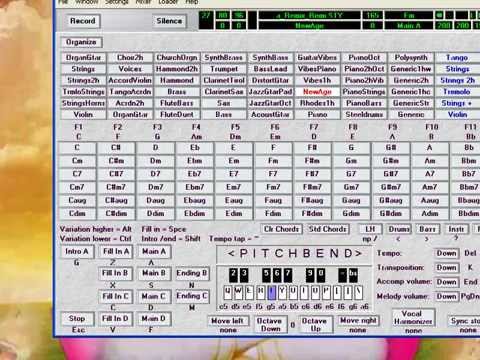The image size is (480, 360).
Task: Play Ending C
Action: 192,296
